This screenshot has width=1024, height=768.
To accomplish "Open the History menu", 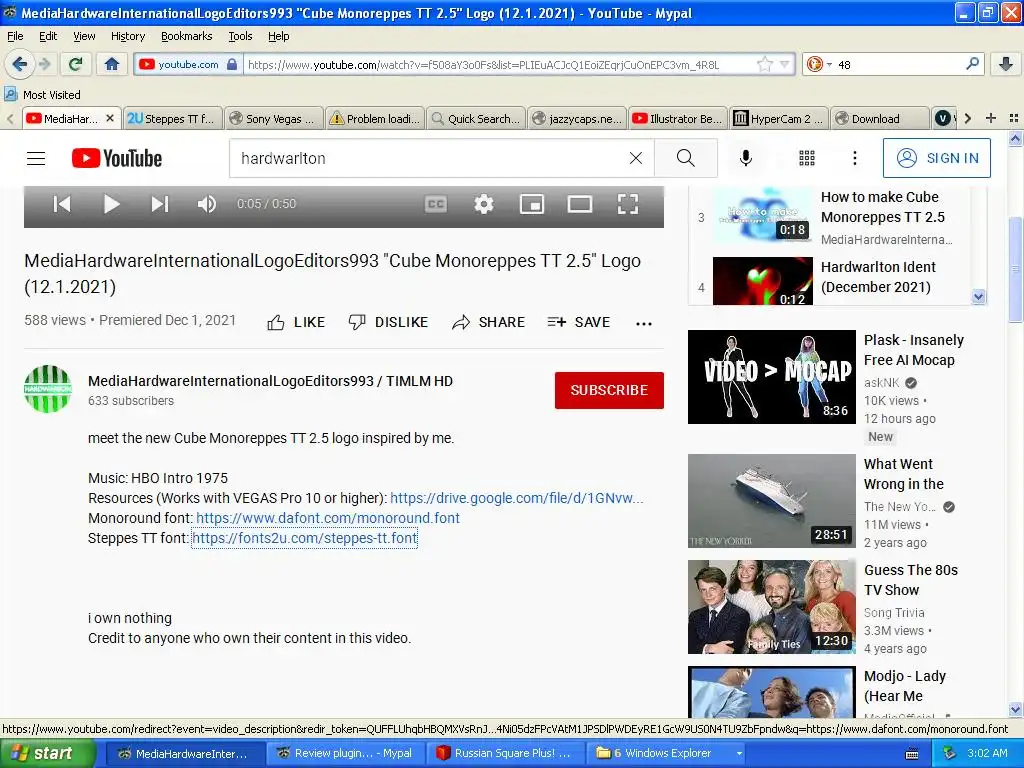I will pos(128,36).
